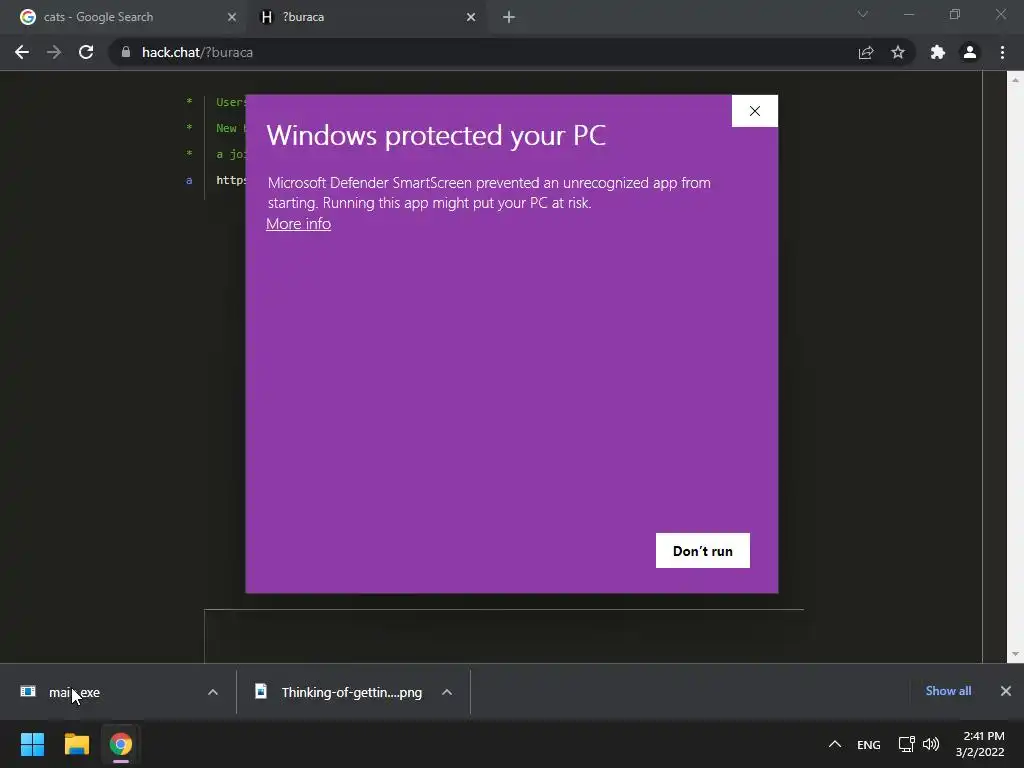Close the downloads bar
Screen dimensions: 1024x768
pos(1006,691)
